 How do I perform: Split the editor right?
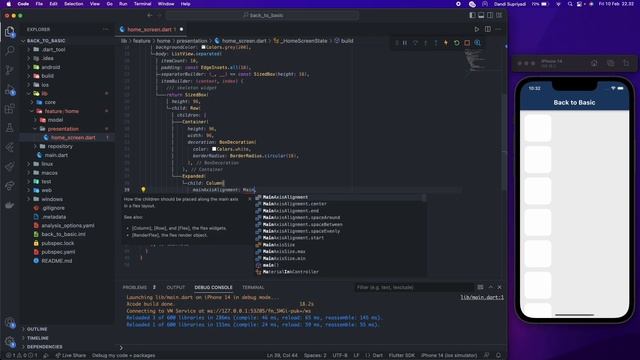(x=488, y=29)
